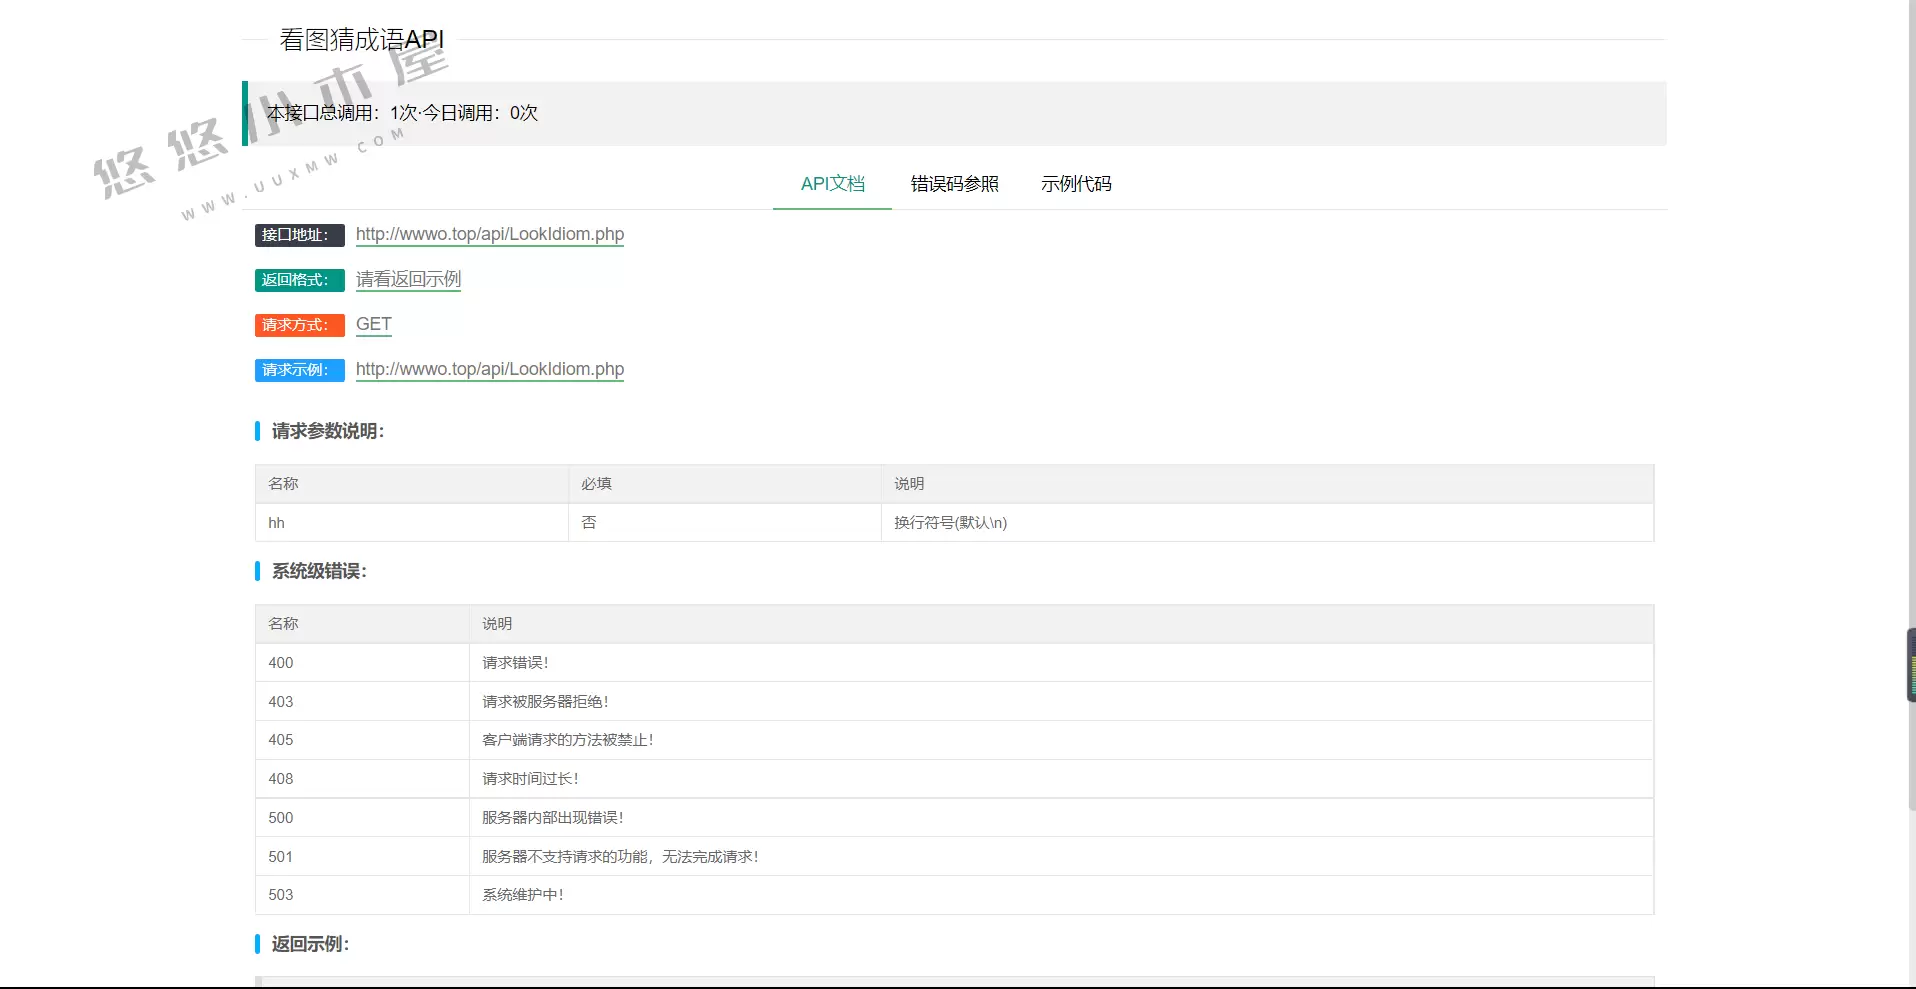Click the 服务器内部出现错误! description
The width and height of the screenshot is (1916, 989).
[552, 818]
